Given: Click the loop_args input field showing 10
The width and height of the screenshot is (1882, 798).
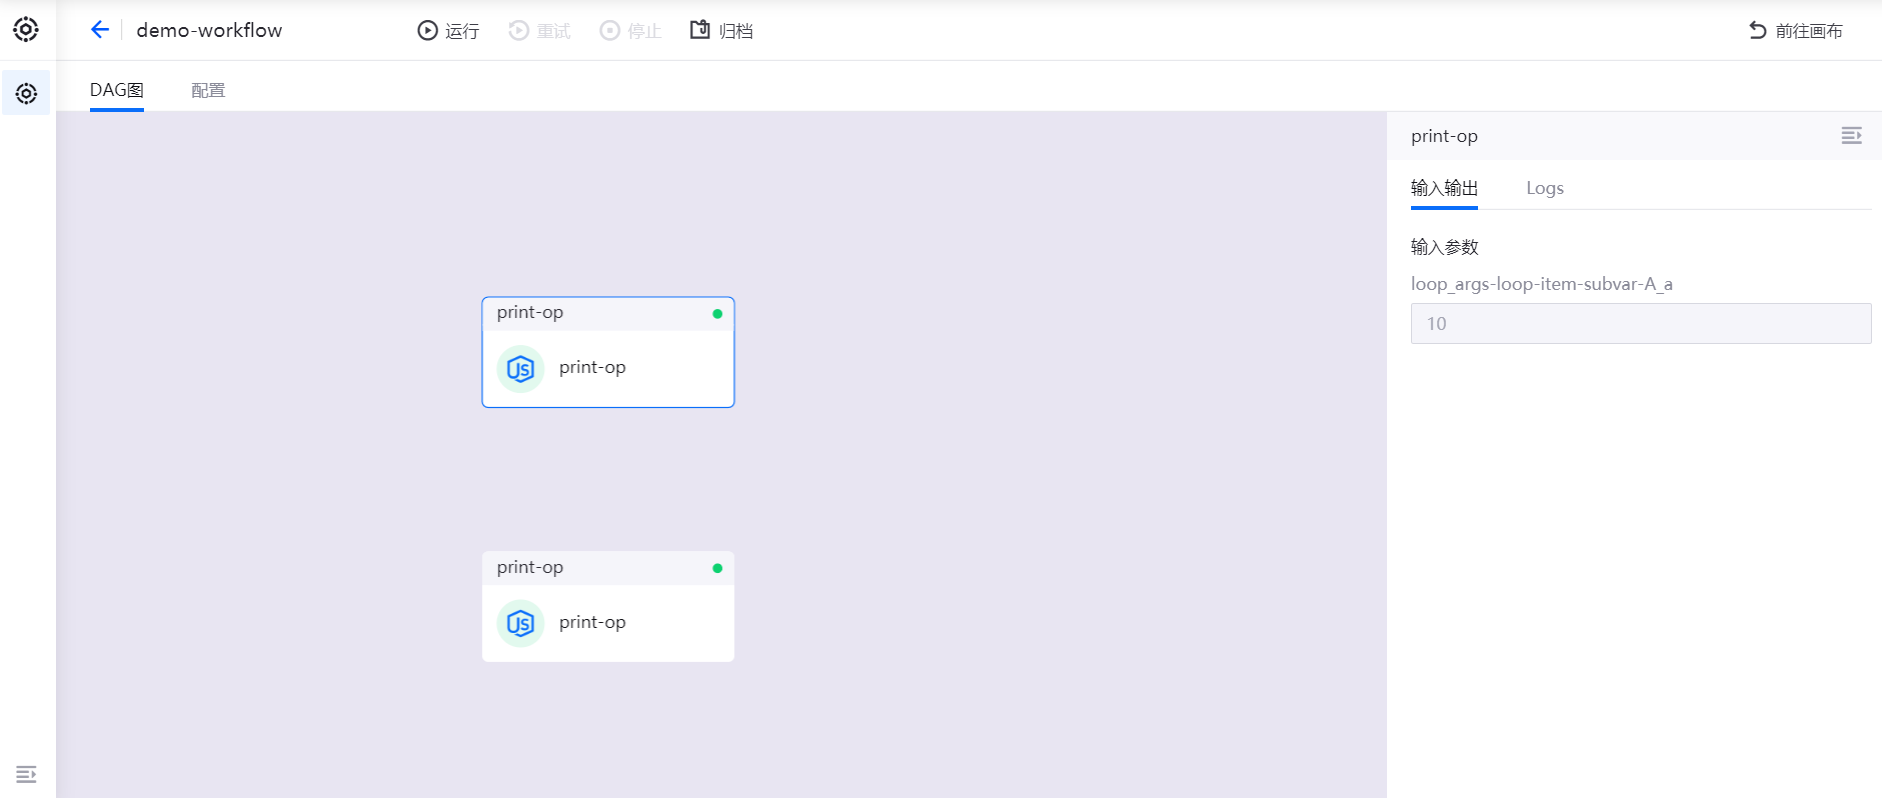Looking at the screenshot, I should (x=1640, y=324).
